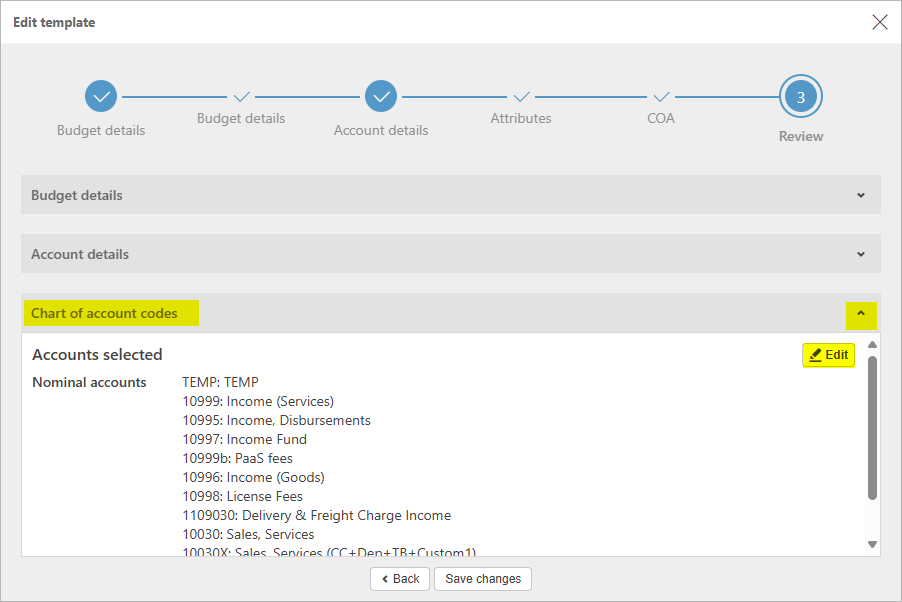Select the Review step number 3 circle
Image resolution: width=902 pixels, height=602 pixels.
click(801, 97)
